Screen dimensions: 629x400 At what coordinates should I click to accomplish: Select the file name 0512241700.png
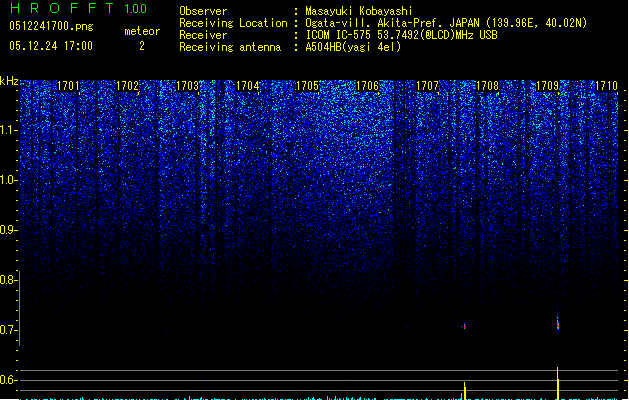point(51,26)
